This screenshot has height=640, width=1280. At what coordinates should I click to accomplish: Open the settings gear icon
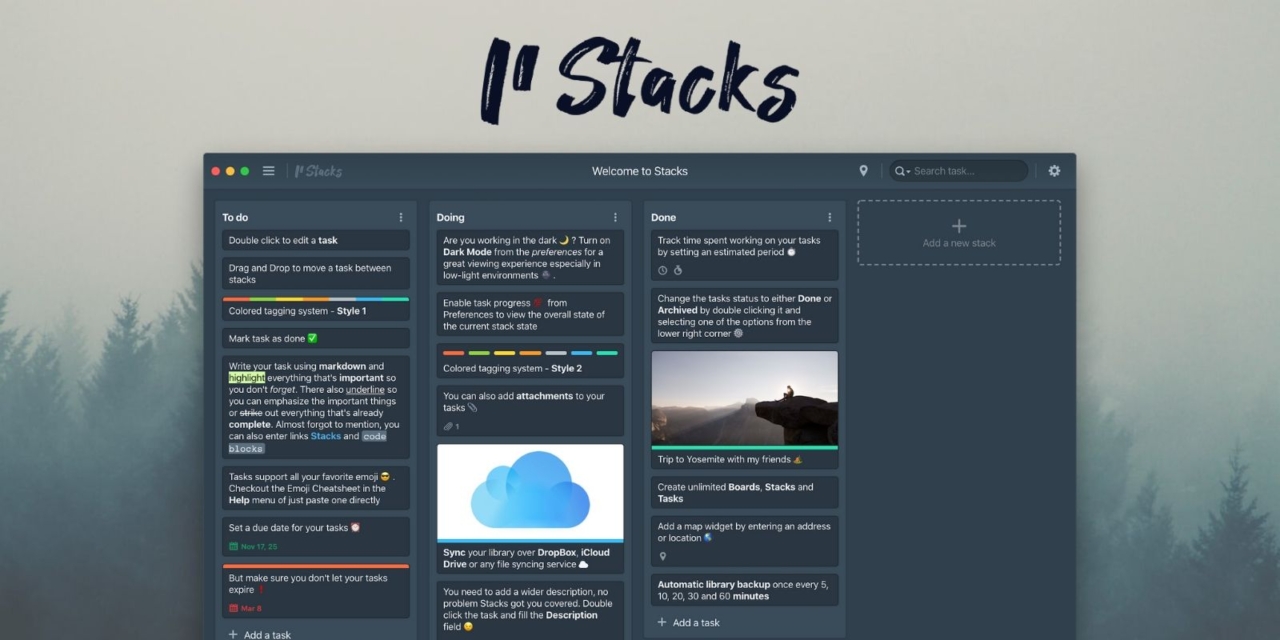click(1053, 170)
